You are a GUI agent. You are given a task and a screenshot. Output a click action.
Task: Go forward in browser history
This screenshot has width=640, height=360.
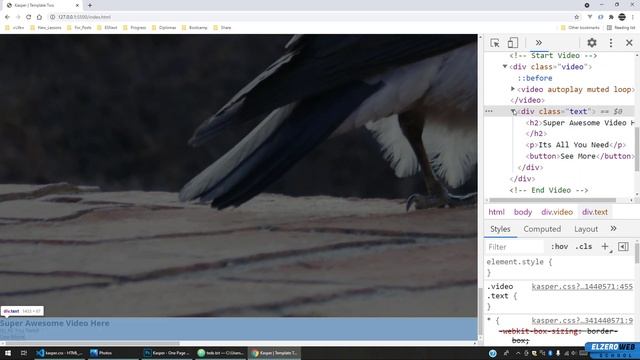[x=18, y=17]
